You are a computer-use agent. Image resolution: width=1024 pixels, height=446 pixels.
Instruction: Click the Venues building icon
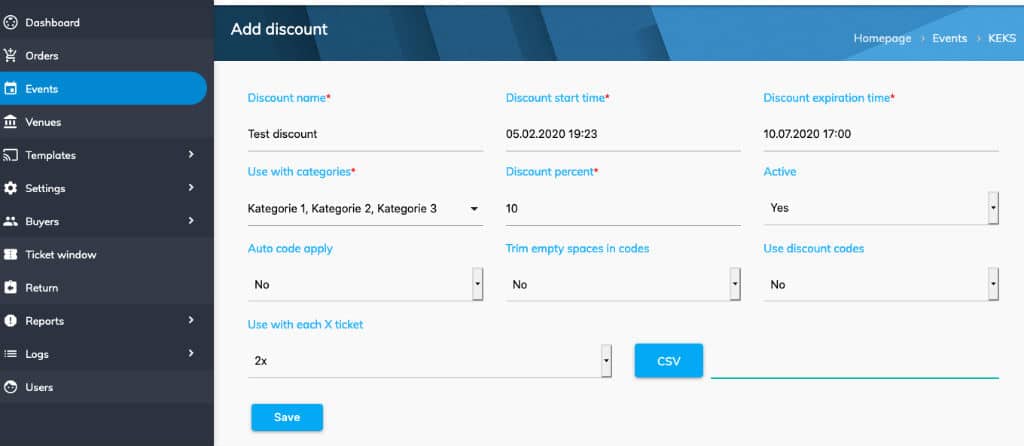[x=10, y=122]
